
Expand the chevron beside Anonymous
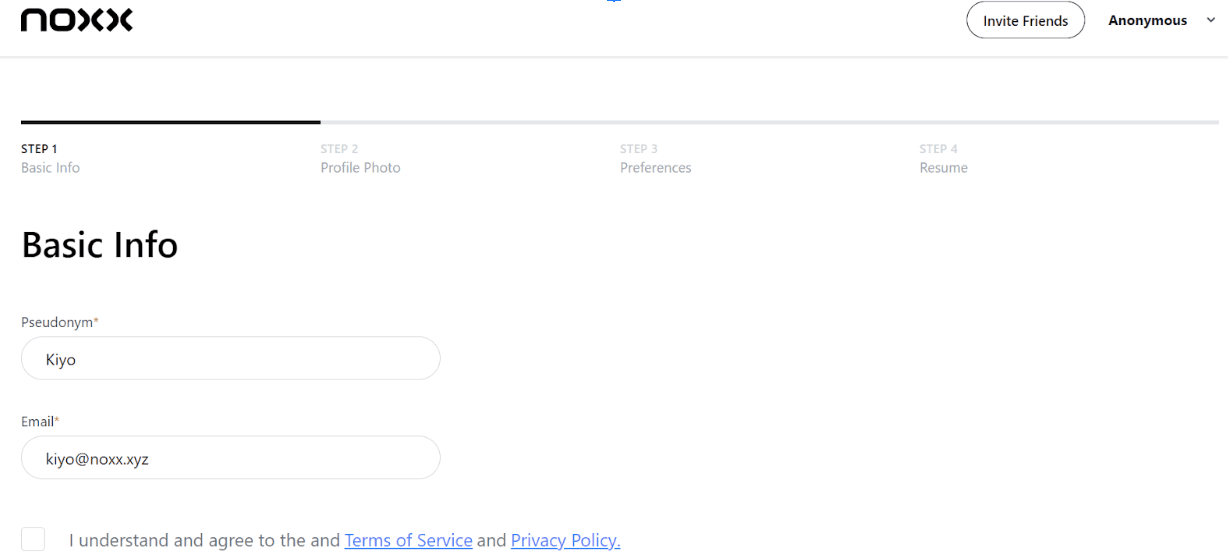(x=1211, y=20)
